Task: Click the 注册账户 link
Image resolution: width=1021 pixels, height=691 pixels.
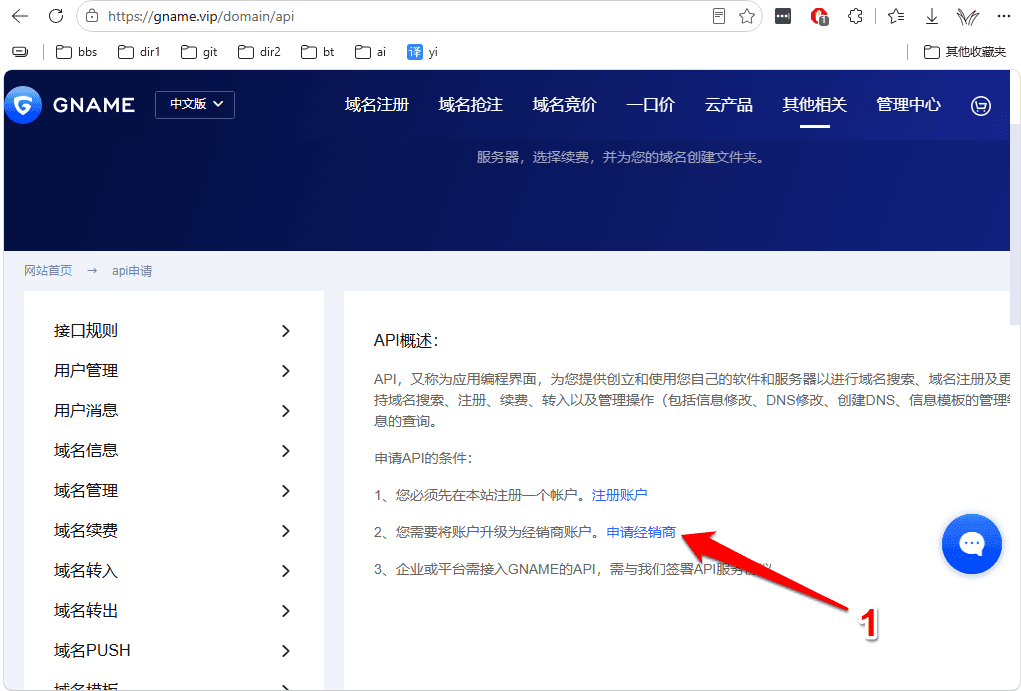Action: (x=619, y=495)
